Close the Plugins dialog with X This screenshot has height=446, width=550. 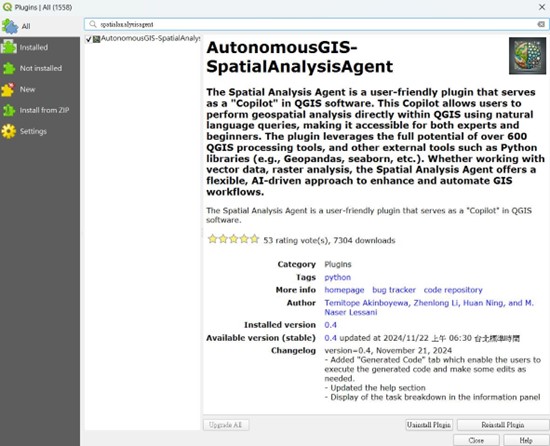542,7
